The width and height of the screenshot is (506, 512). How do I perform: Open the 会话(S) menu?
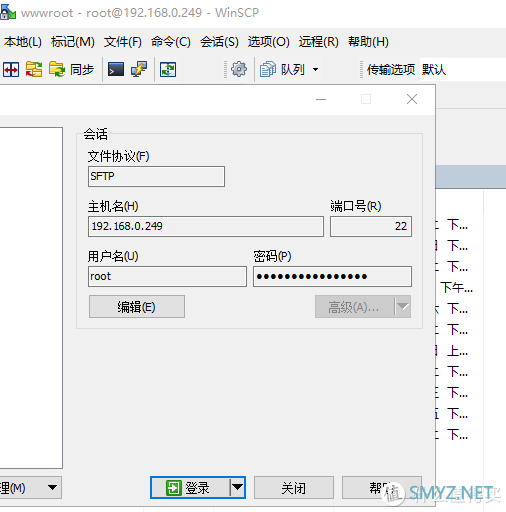coord(219,42)
